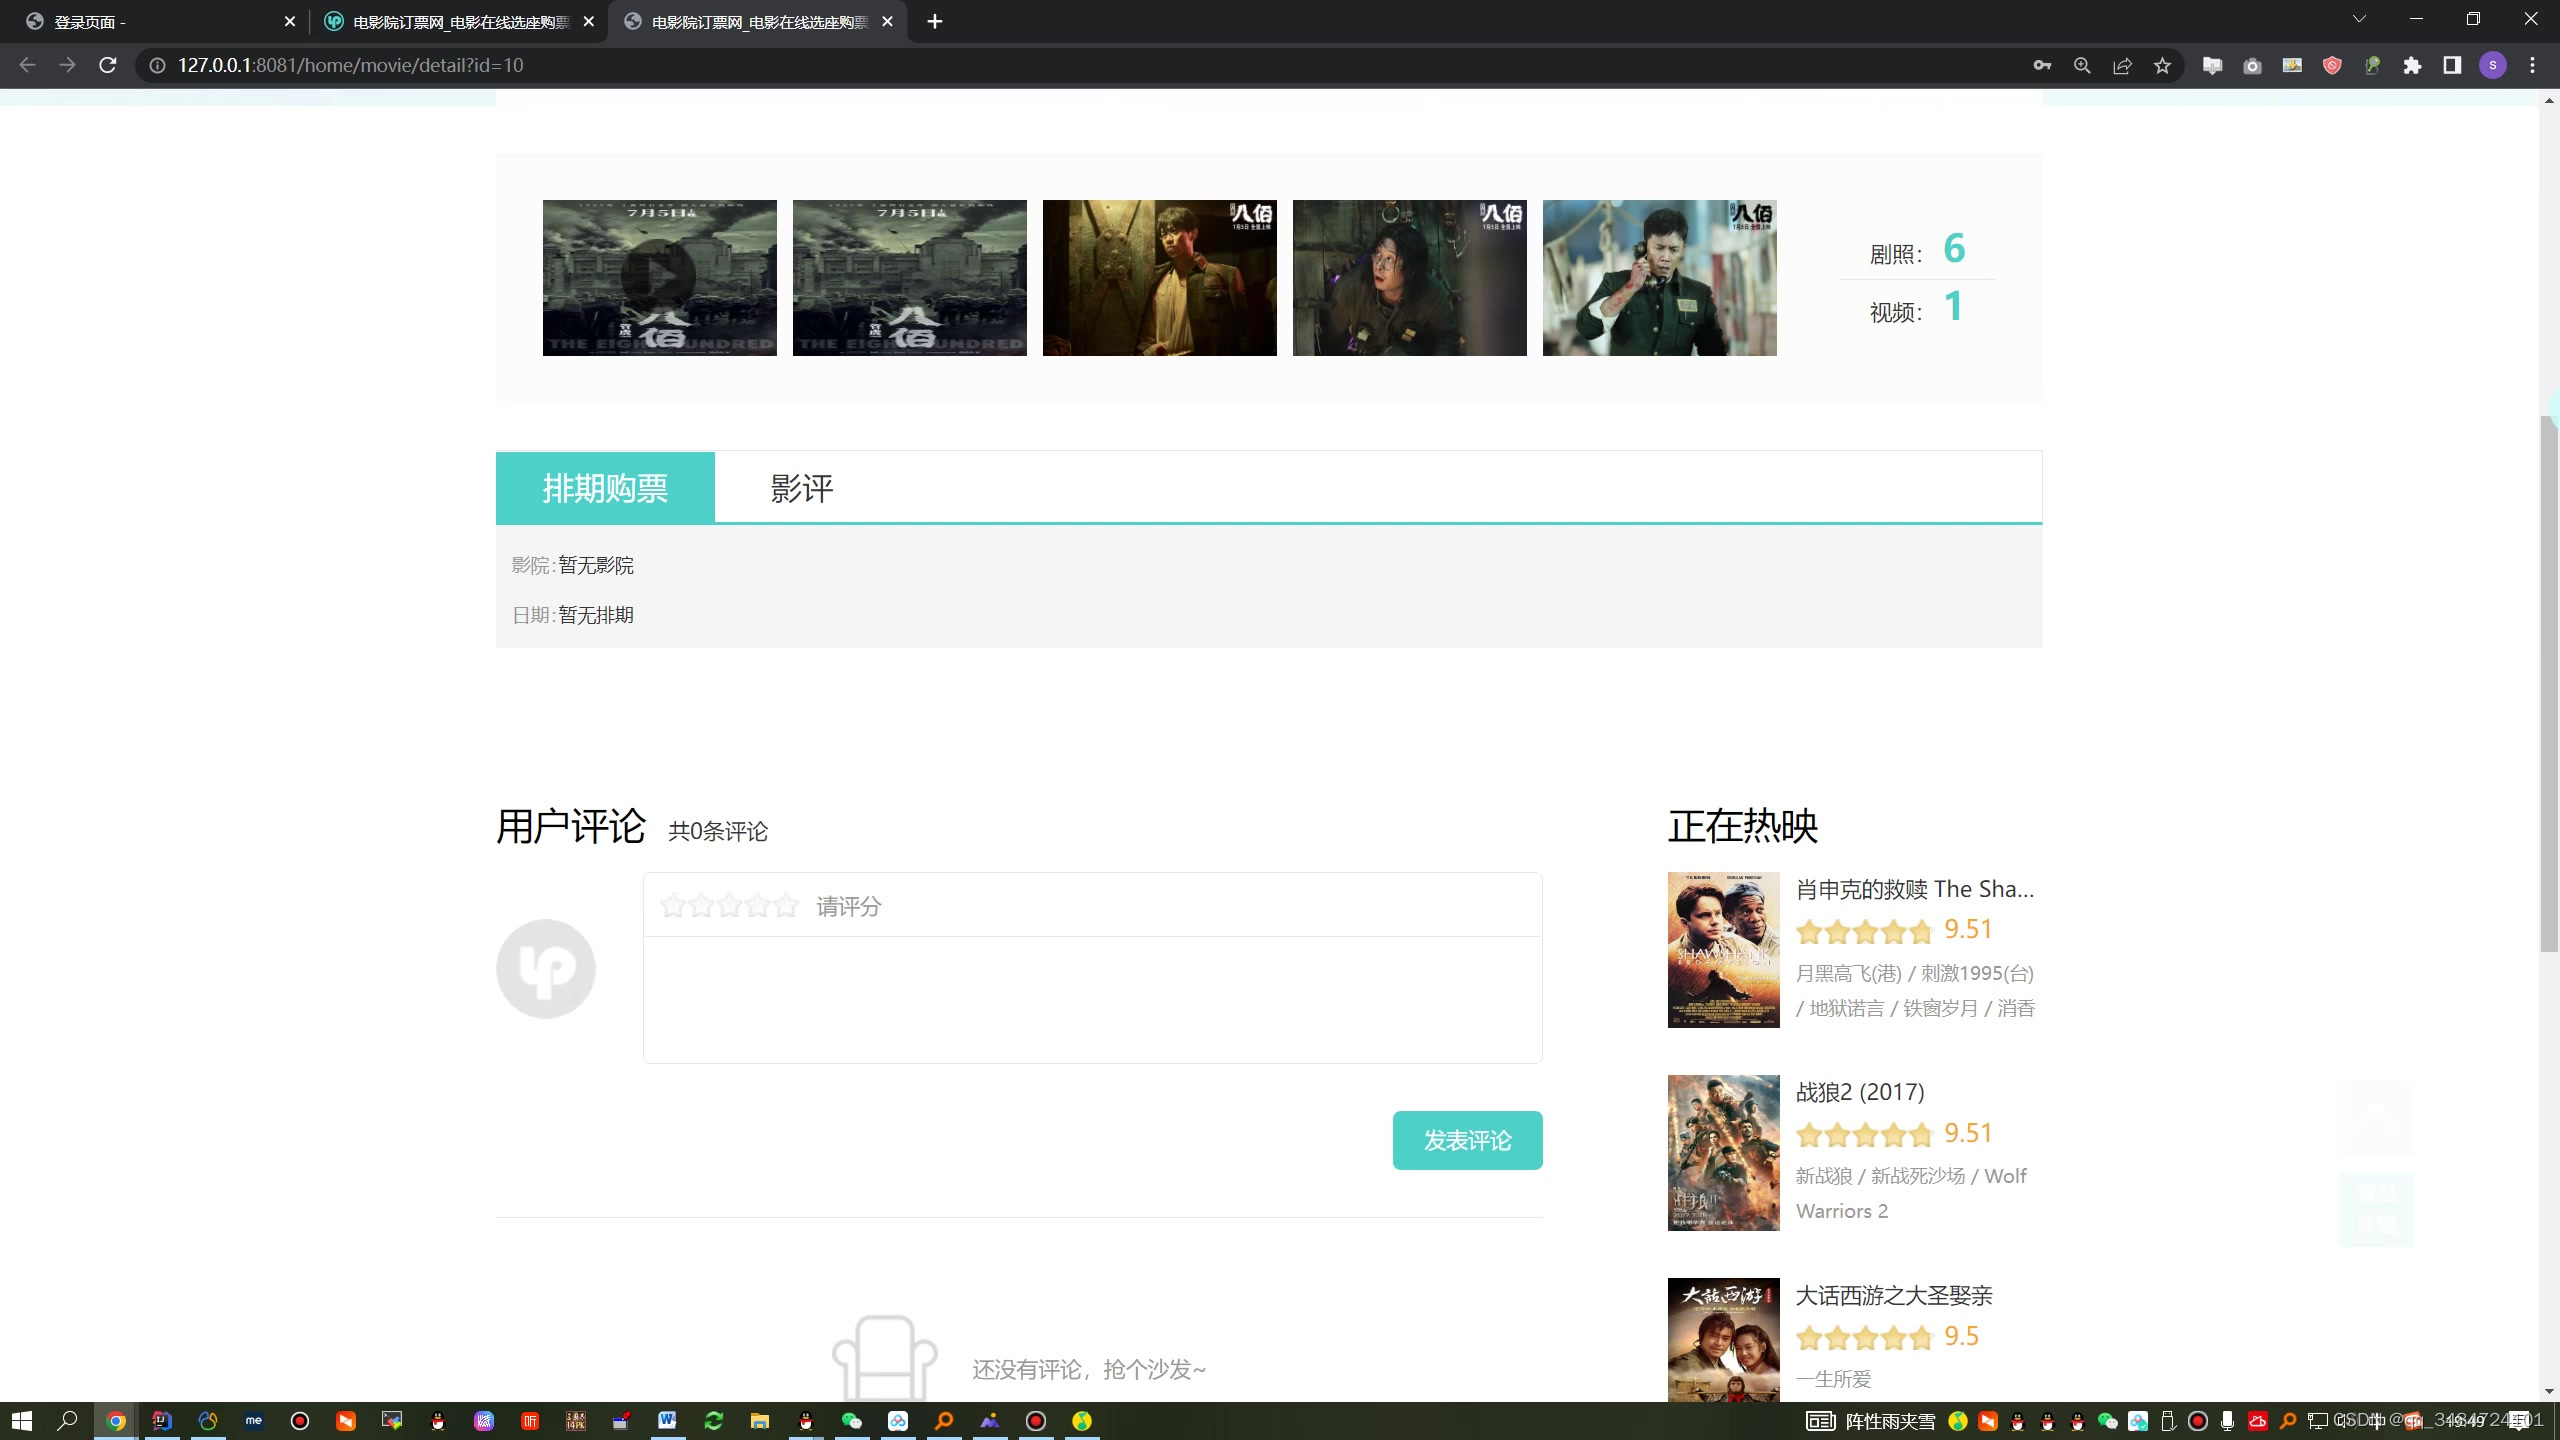
Task: Click the 9.51 rating of 肖申克的救赎
Action: [x=1968, y=930]
